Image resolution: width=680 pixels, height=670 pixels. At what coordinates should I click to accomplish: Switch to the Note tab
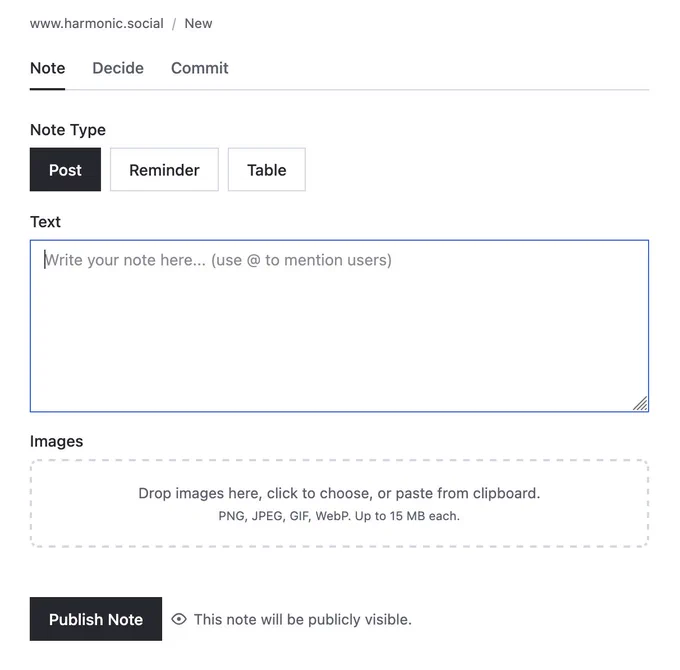click(48, 68)
